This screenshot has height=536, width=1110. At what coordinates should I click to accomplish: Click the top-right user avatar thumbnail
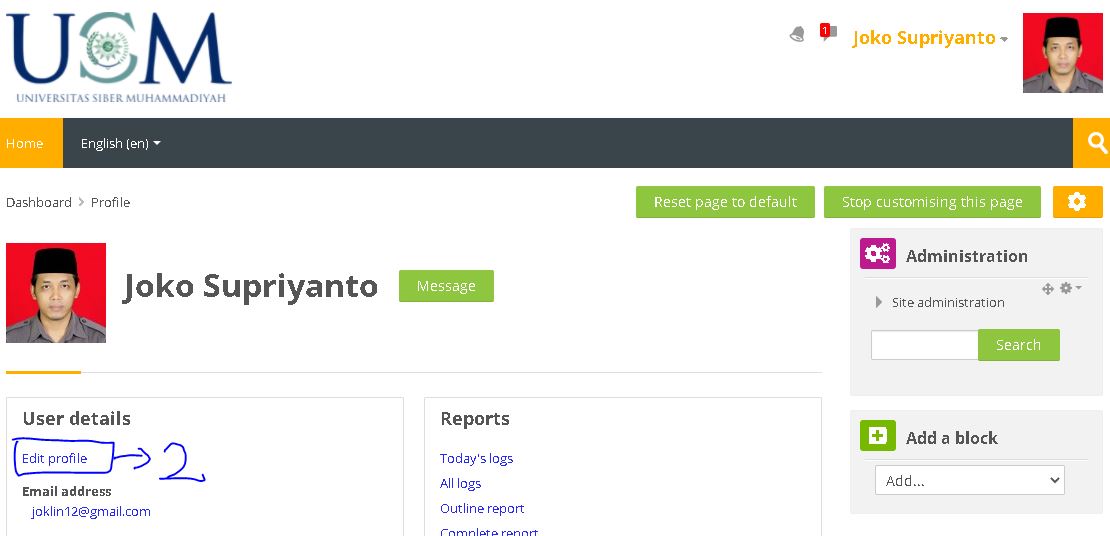click(x=1062, y=53)
